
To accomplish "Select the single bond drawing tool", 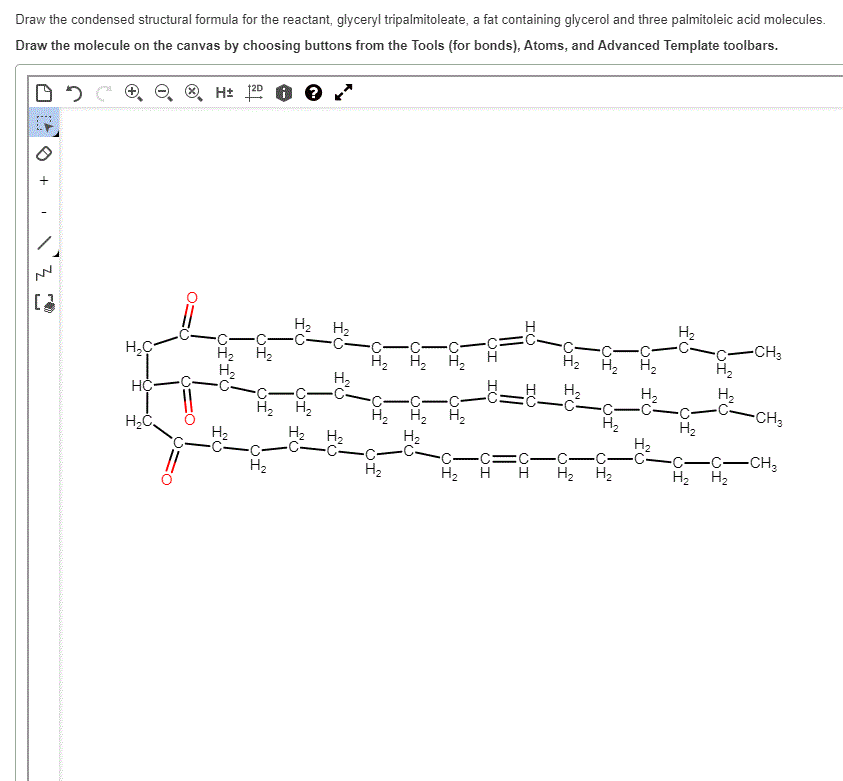I will 44,243.
